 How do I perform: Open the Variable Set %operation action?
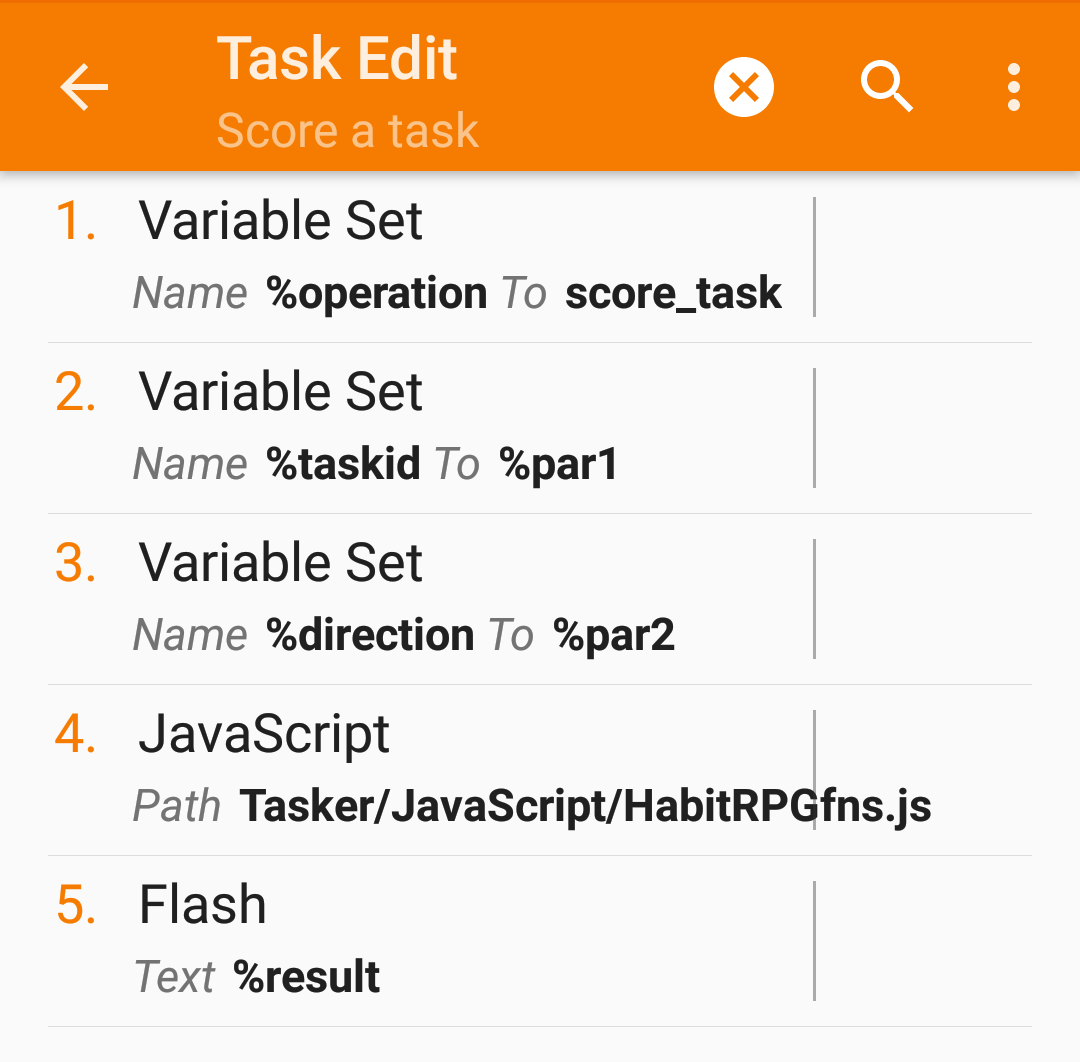[x=281, y=221]
